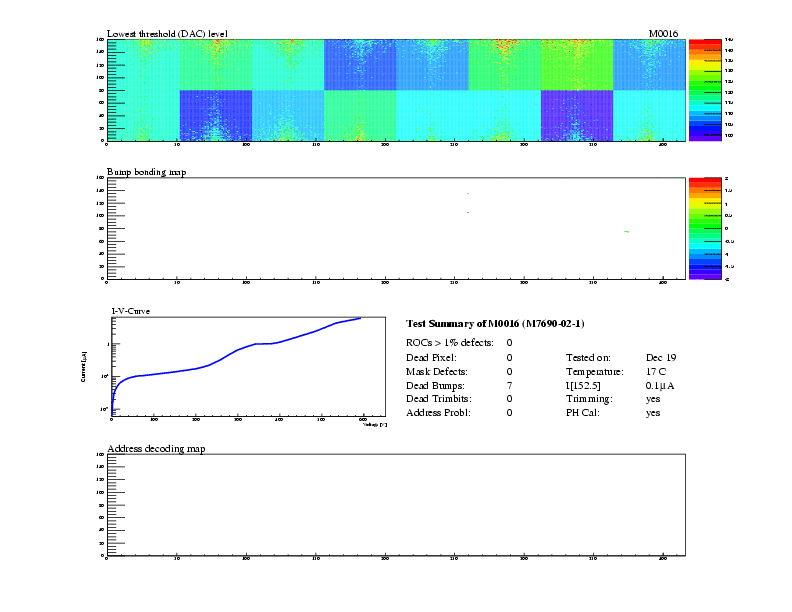Click the 'Temperature:' label
Viewport: 792px width, 612px height.
click(x=595, y=372)
